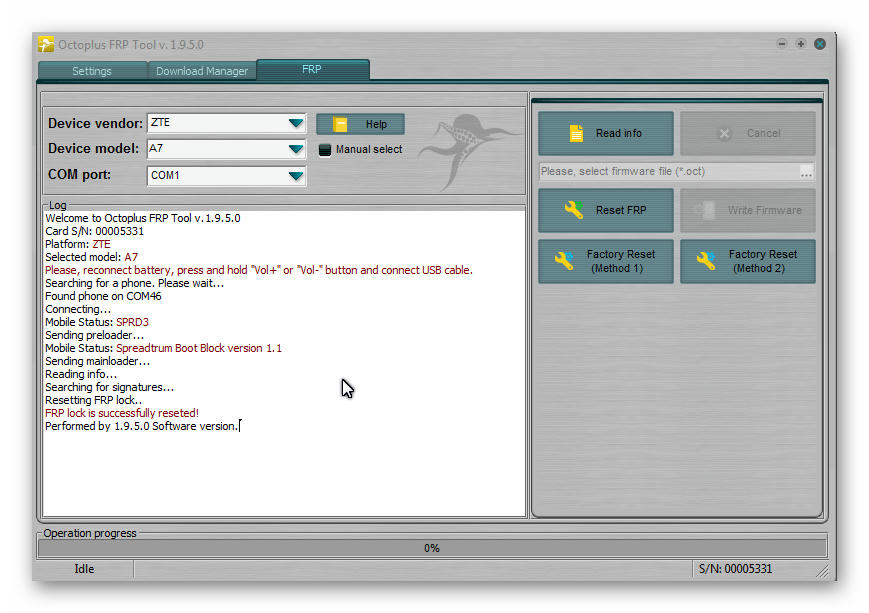Screen dimensions: 869x613
Task: Click the Read info document icon
Action: tap(576, 134)
